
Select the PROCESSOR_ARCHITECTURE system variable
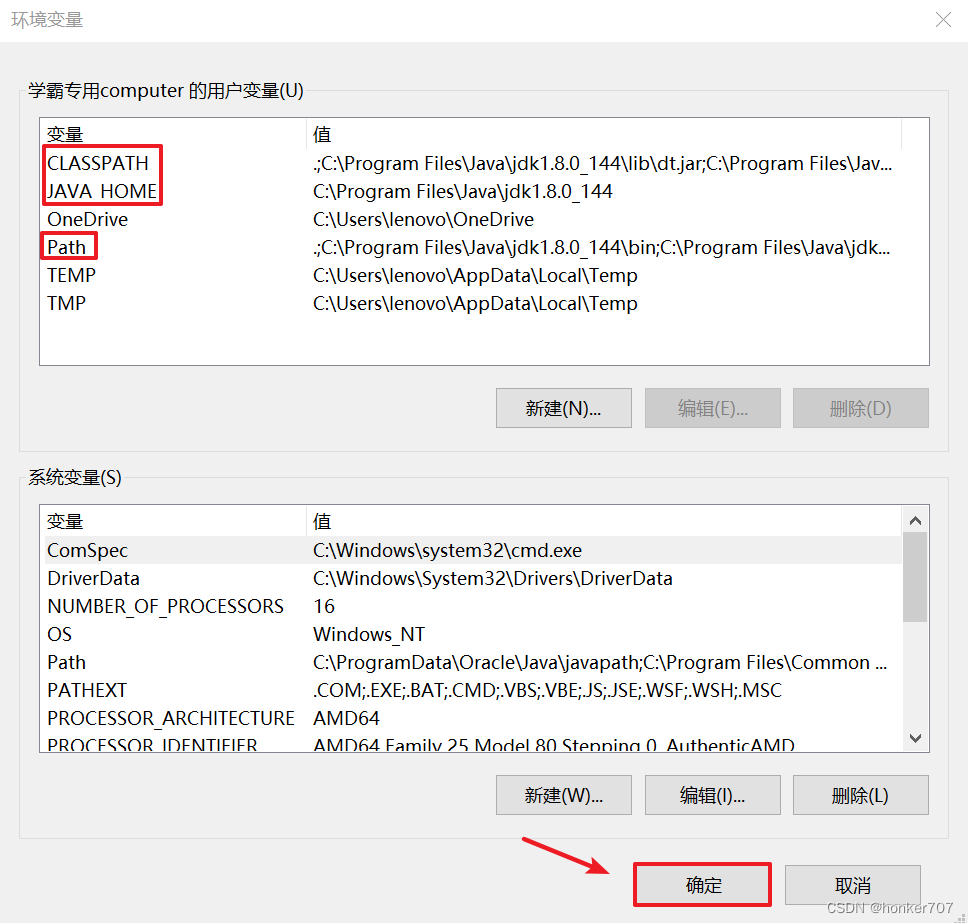coord(170,718)
